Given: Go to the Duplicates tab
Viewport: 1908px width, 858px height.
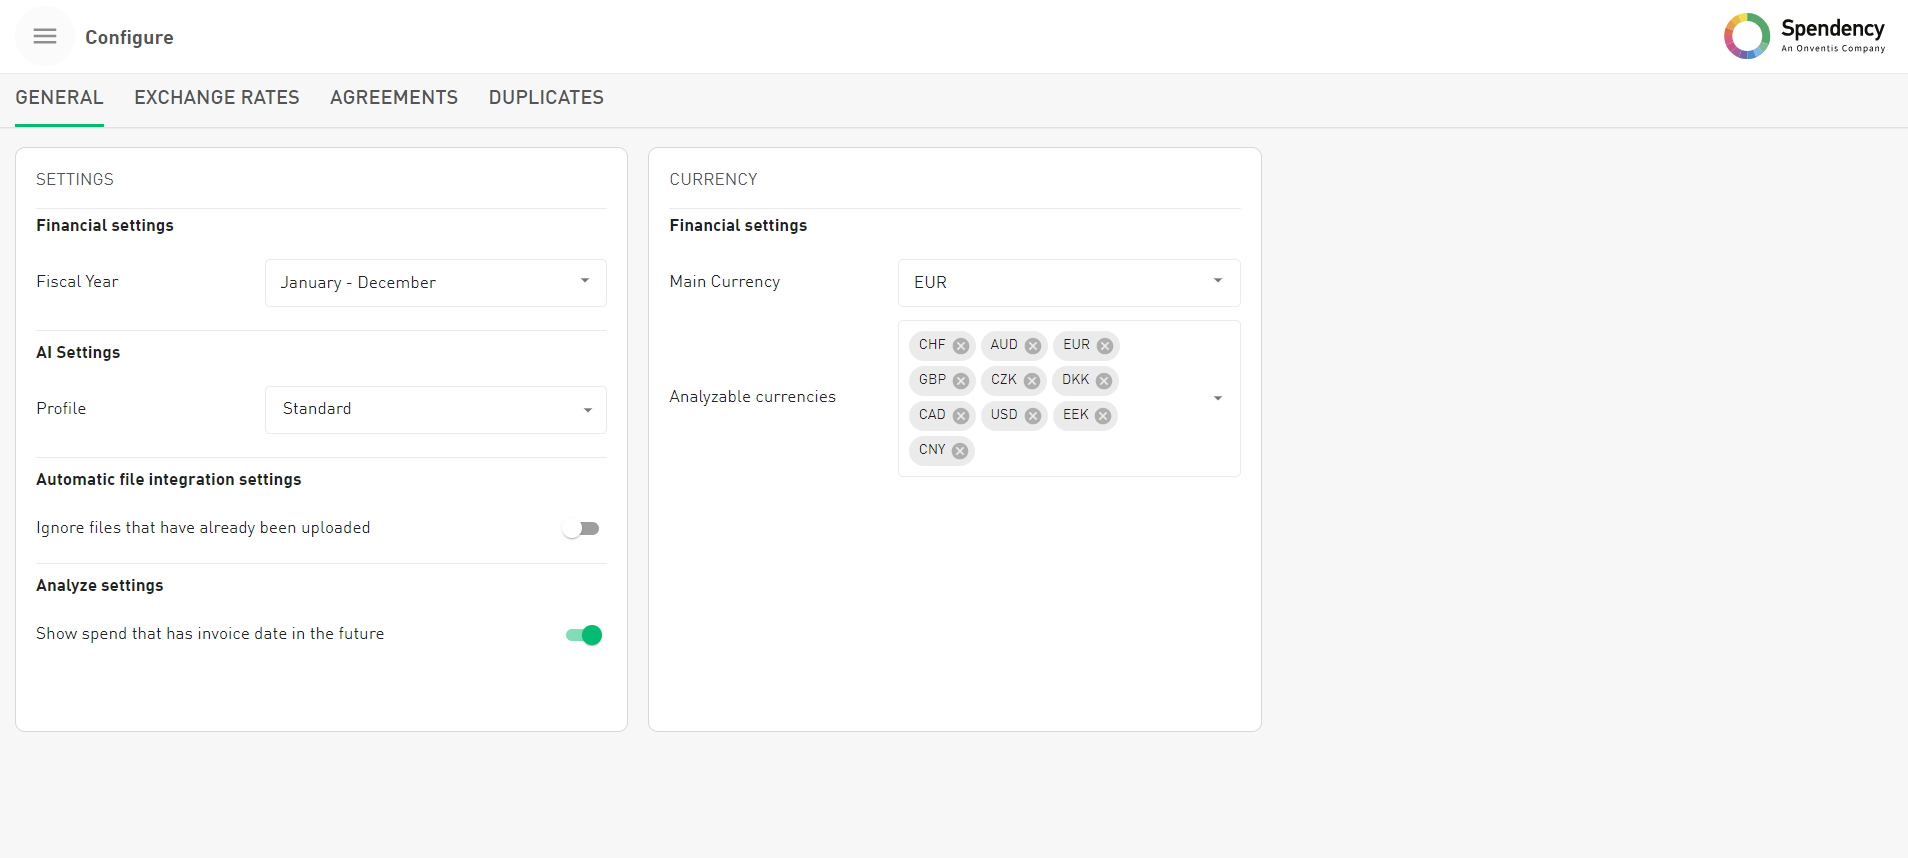Looking at the screenshot, I should [546, 98].
